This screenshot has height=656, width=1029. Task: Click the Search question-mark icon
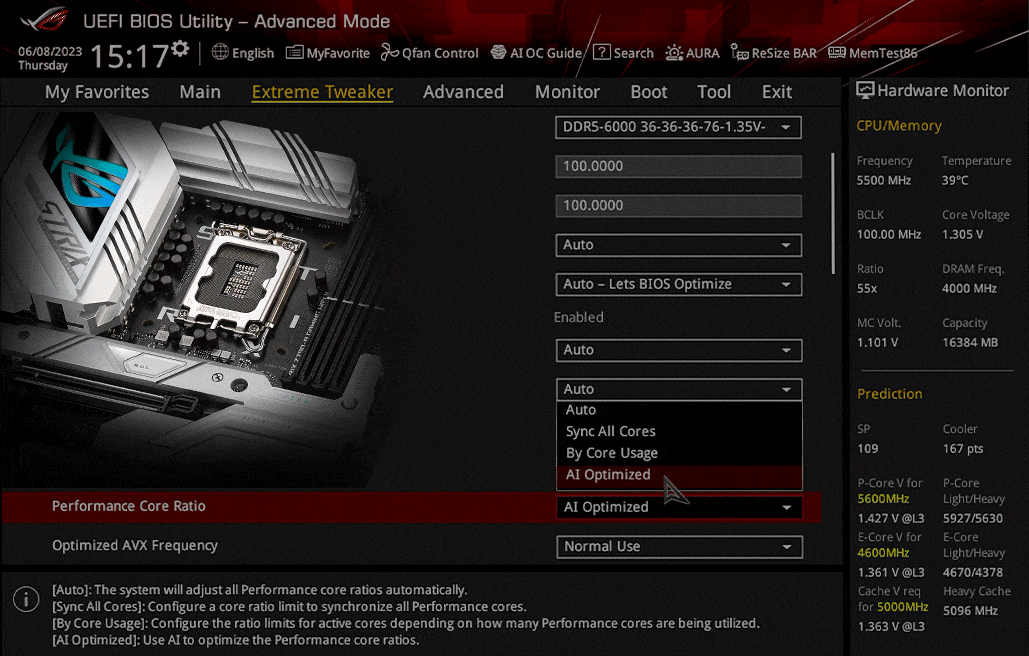tap(601, 52)
